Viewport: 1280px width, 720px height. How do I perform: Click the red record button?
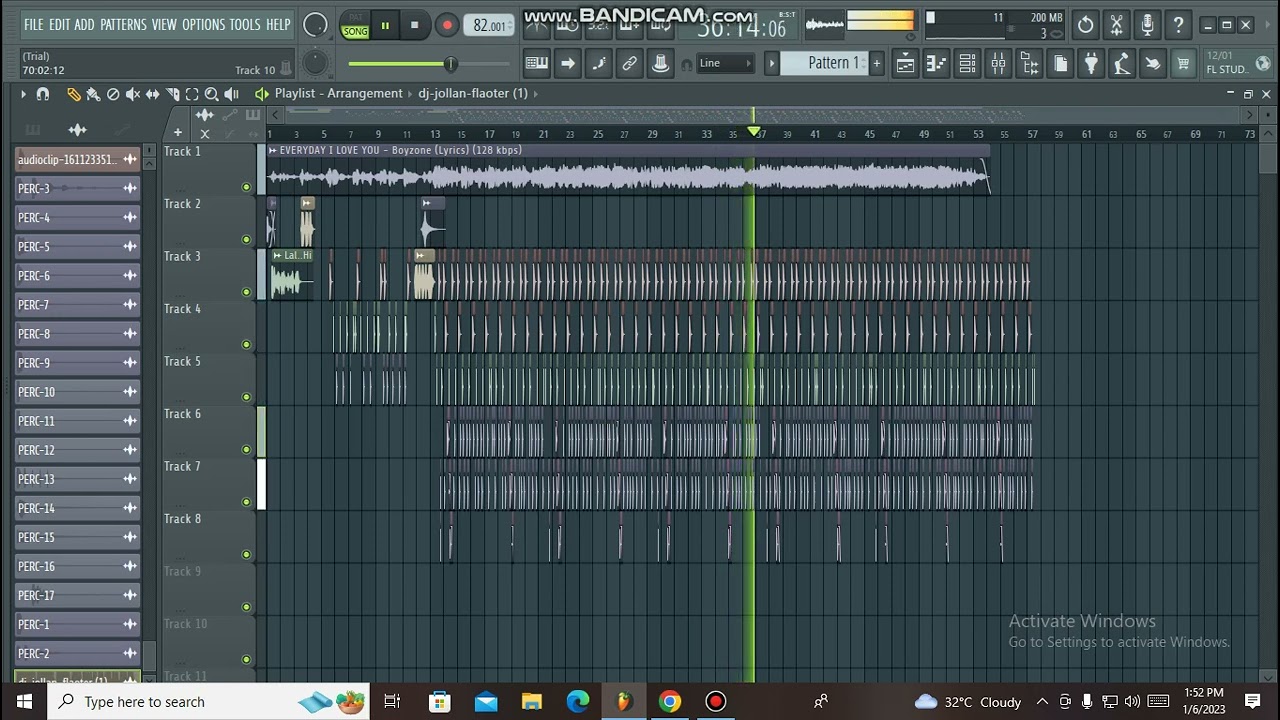click(447, 26)
